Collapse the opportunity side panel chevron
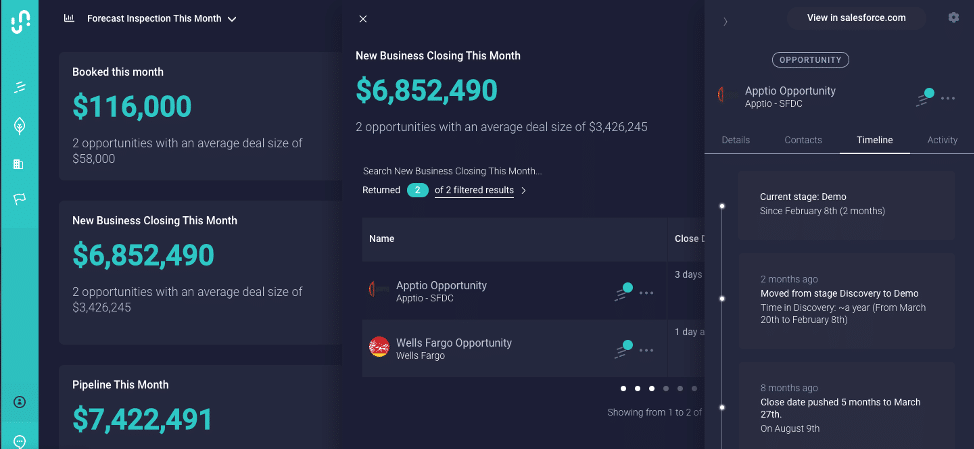 726,22
